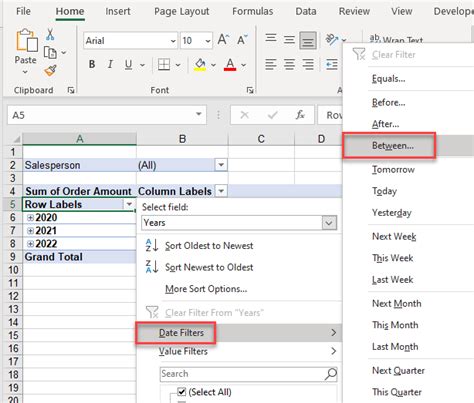Click Center alignment icon
The height and width of the screenshot is (403, 474).
coord(289,64)
